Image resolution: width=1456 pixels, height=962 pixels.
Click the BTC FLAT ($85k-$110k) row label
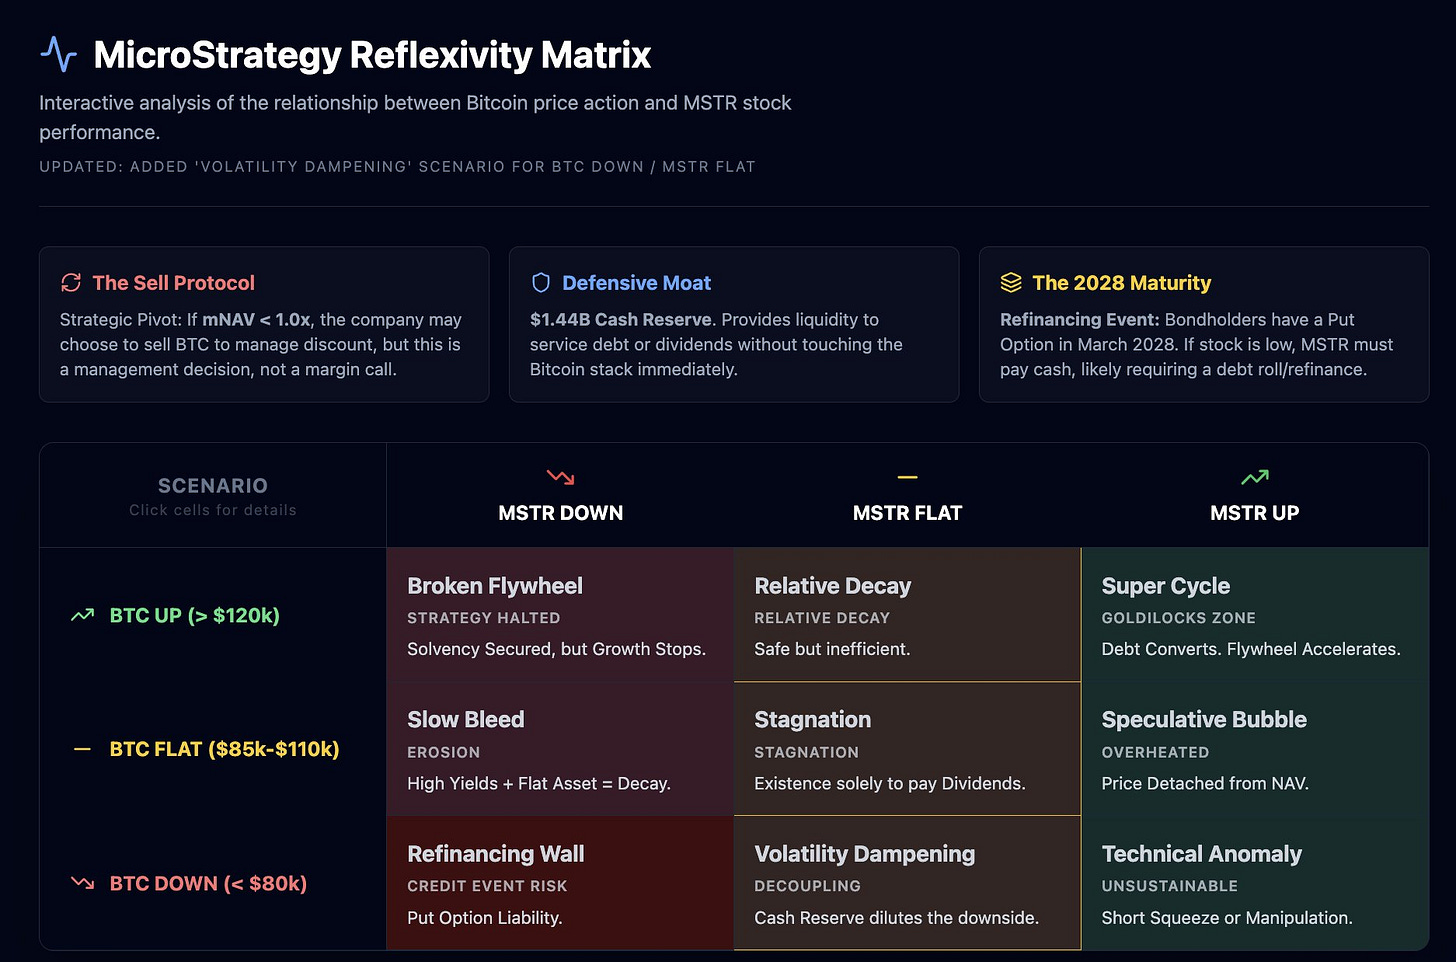(224, 749)
